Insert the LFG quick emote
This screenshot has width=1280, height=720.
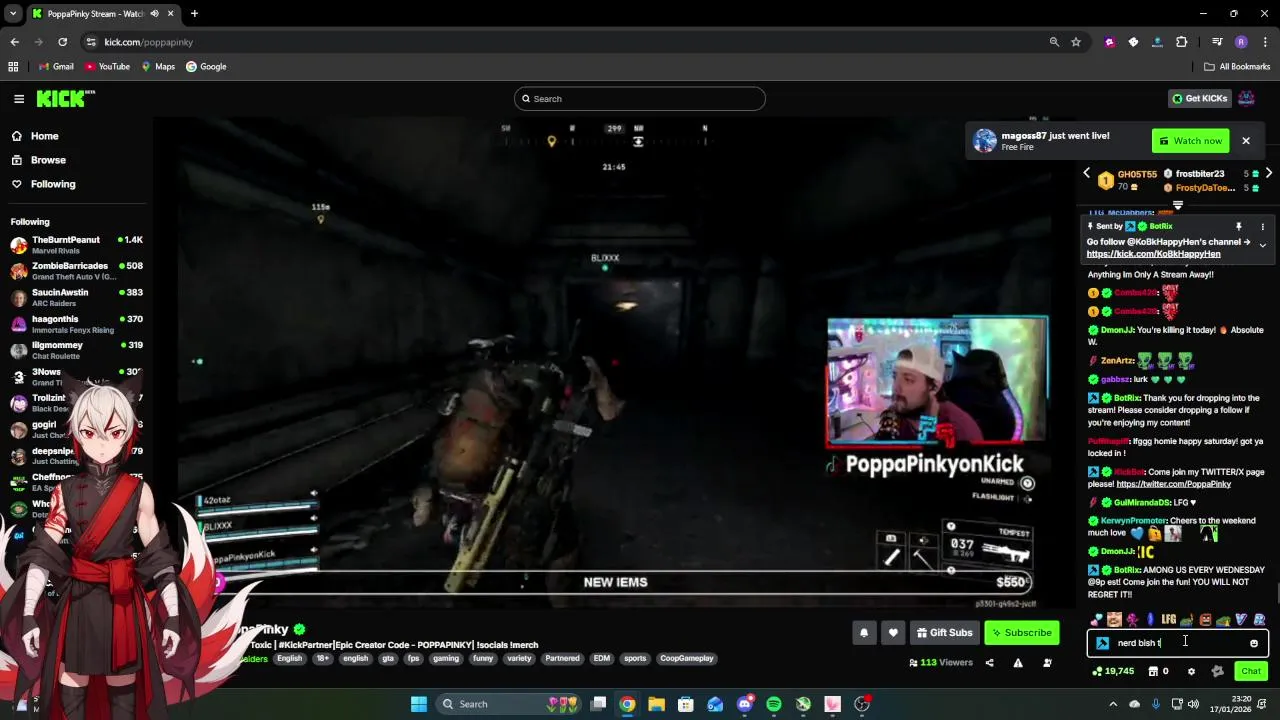1168,620
